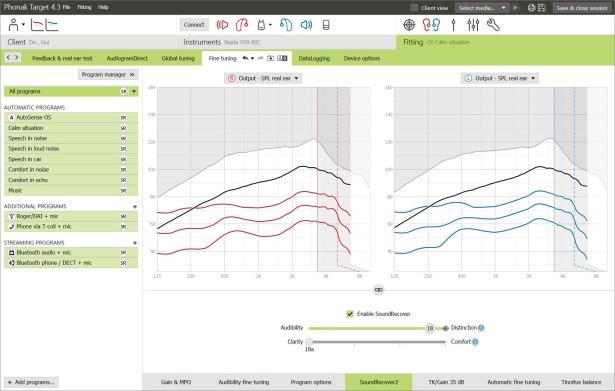The height and width of the screenshot is (391, 615).
Task: Open the undo history dropdown arrow
Action: click(x=252, y=58)
